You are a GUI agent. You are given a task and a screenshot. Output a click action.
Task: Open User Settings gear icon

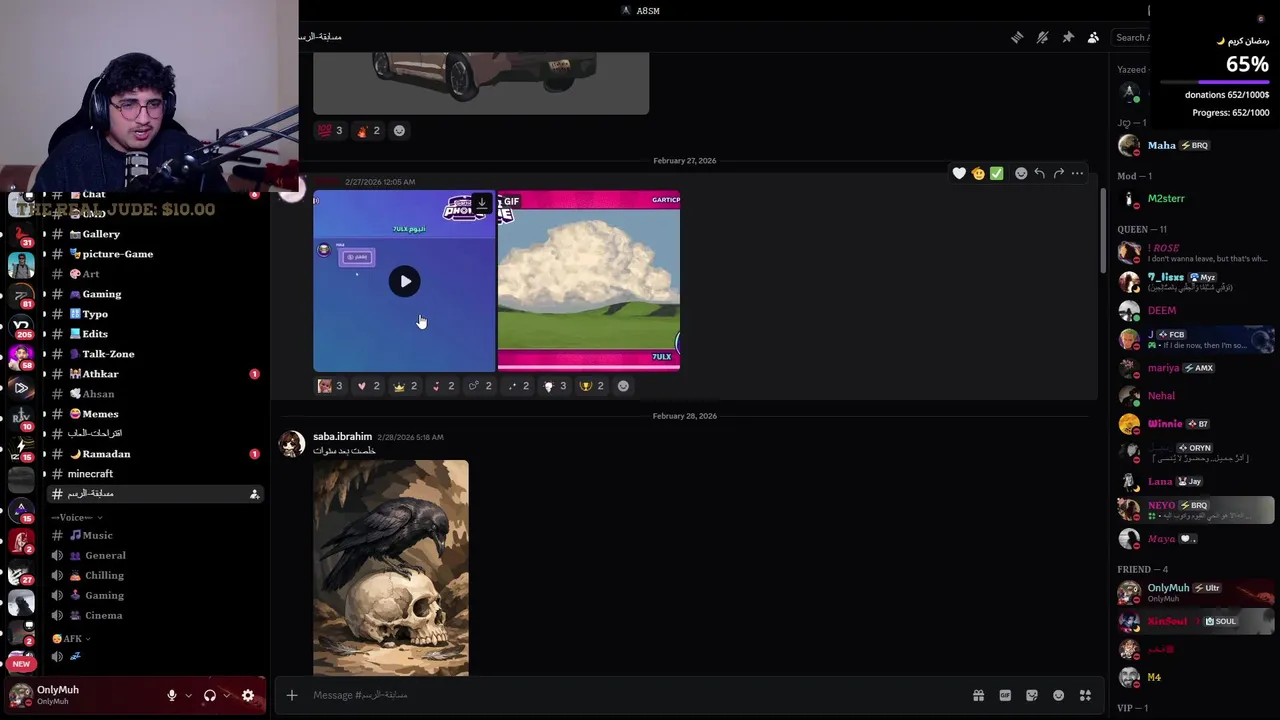pos(248,695)
